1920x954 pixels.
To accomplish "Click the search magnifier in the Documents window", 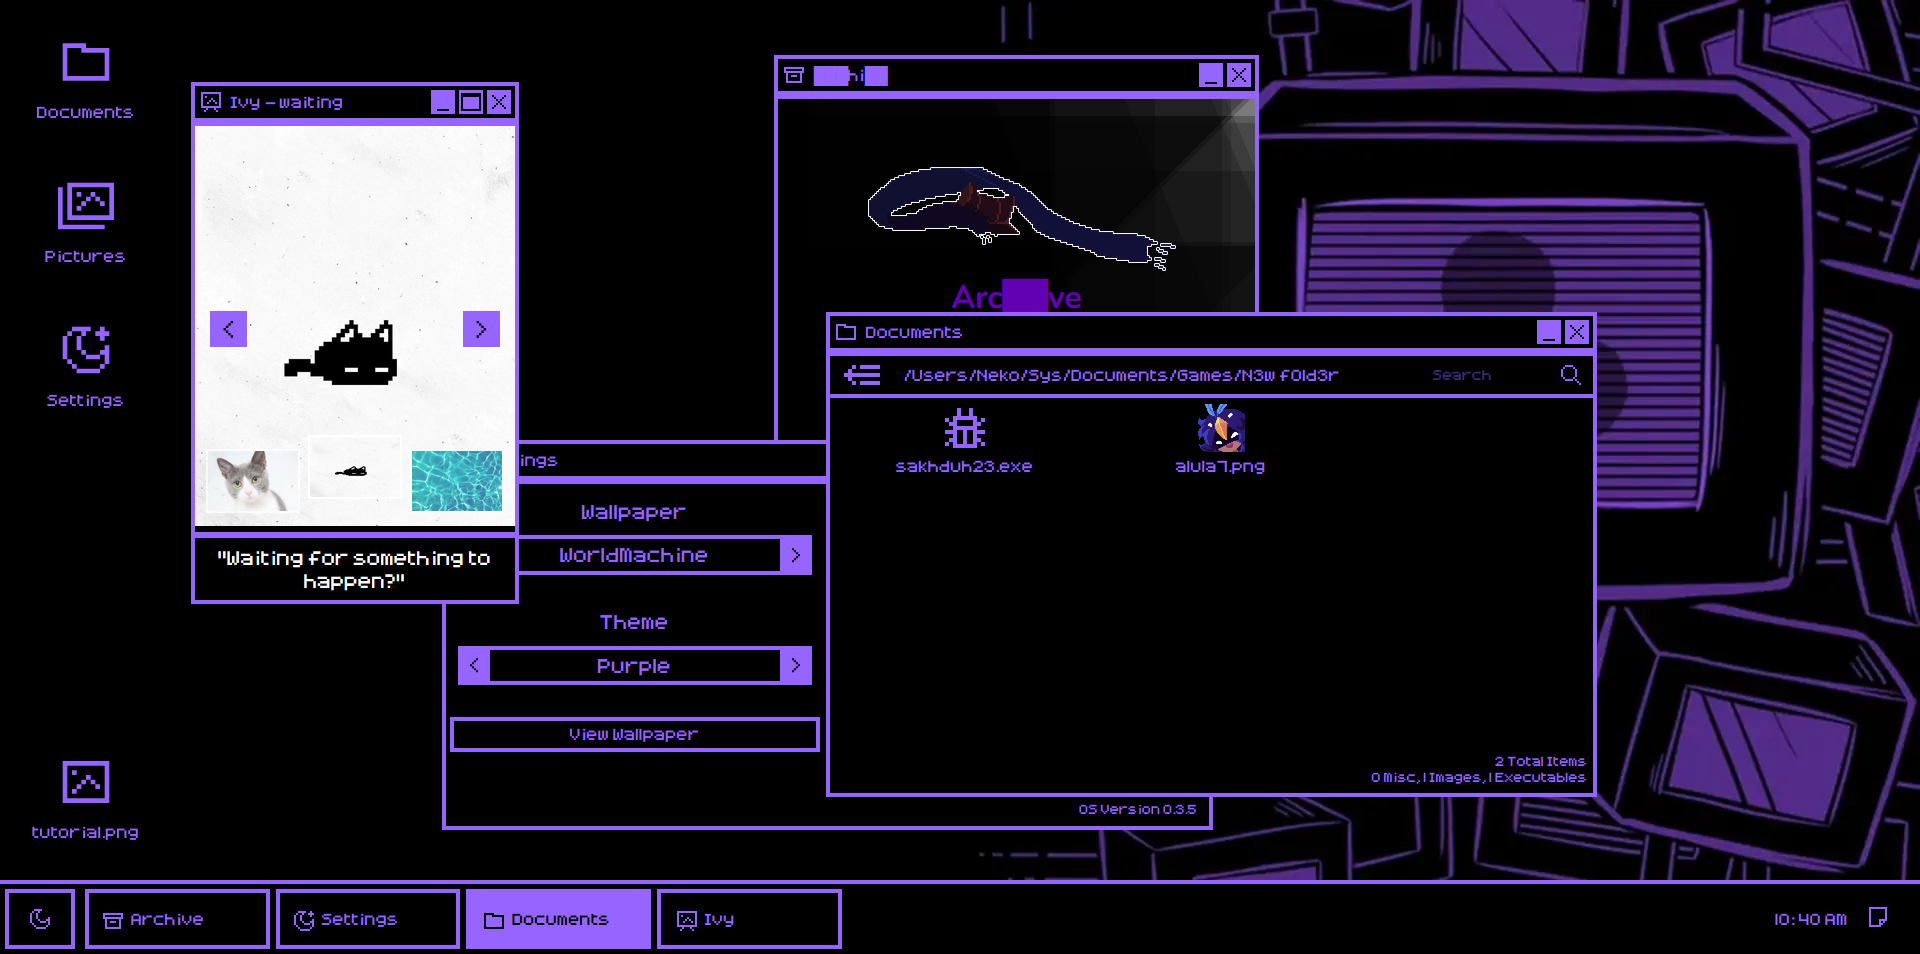I will click(1570, 375).
